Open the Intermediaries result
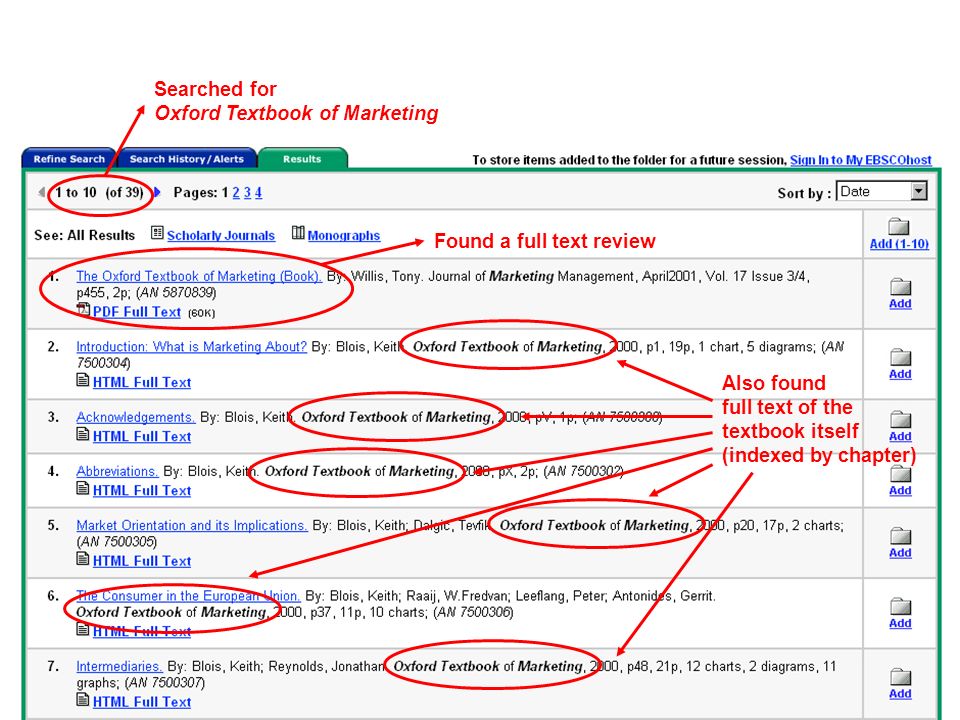This screenshot has height=720, width=960. (119, 666)
